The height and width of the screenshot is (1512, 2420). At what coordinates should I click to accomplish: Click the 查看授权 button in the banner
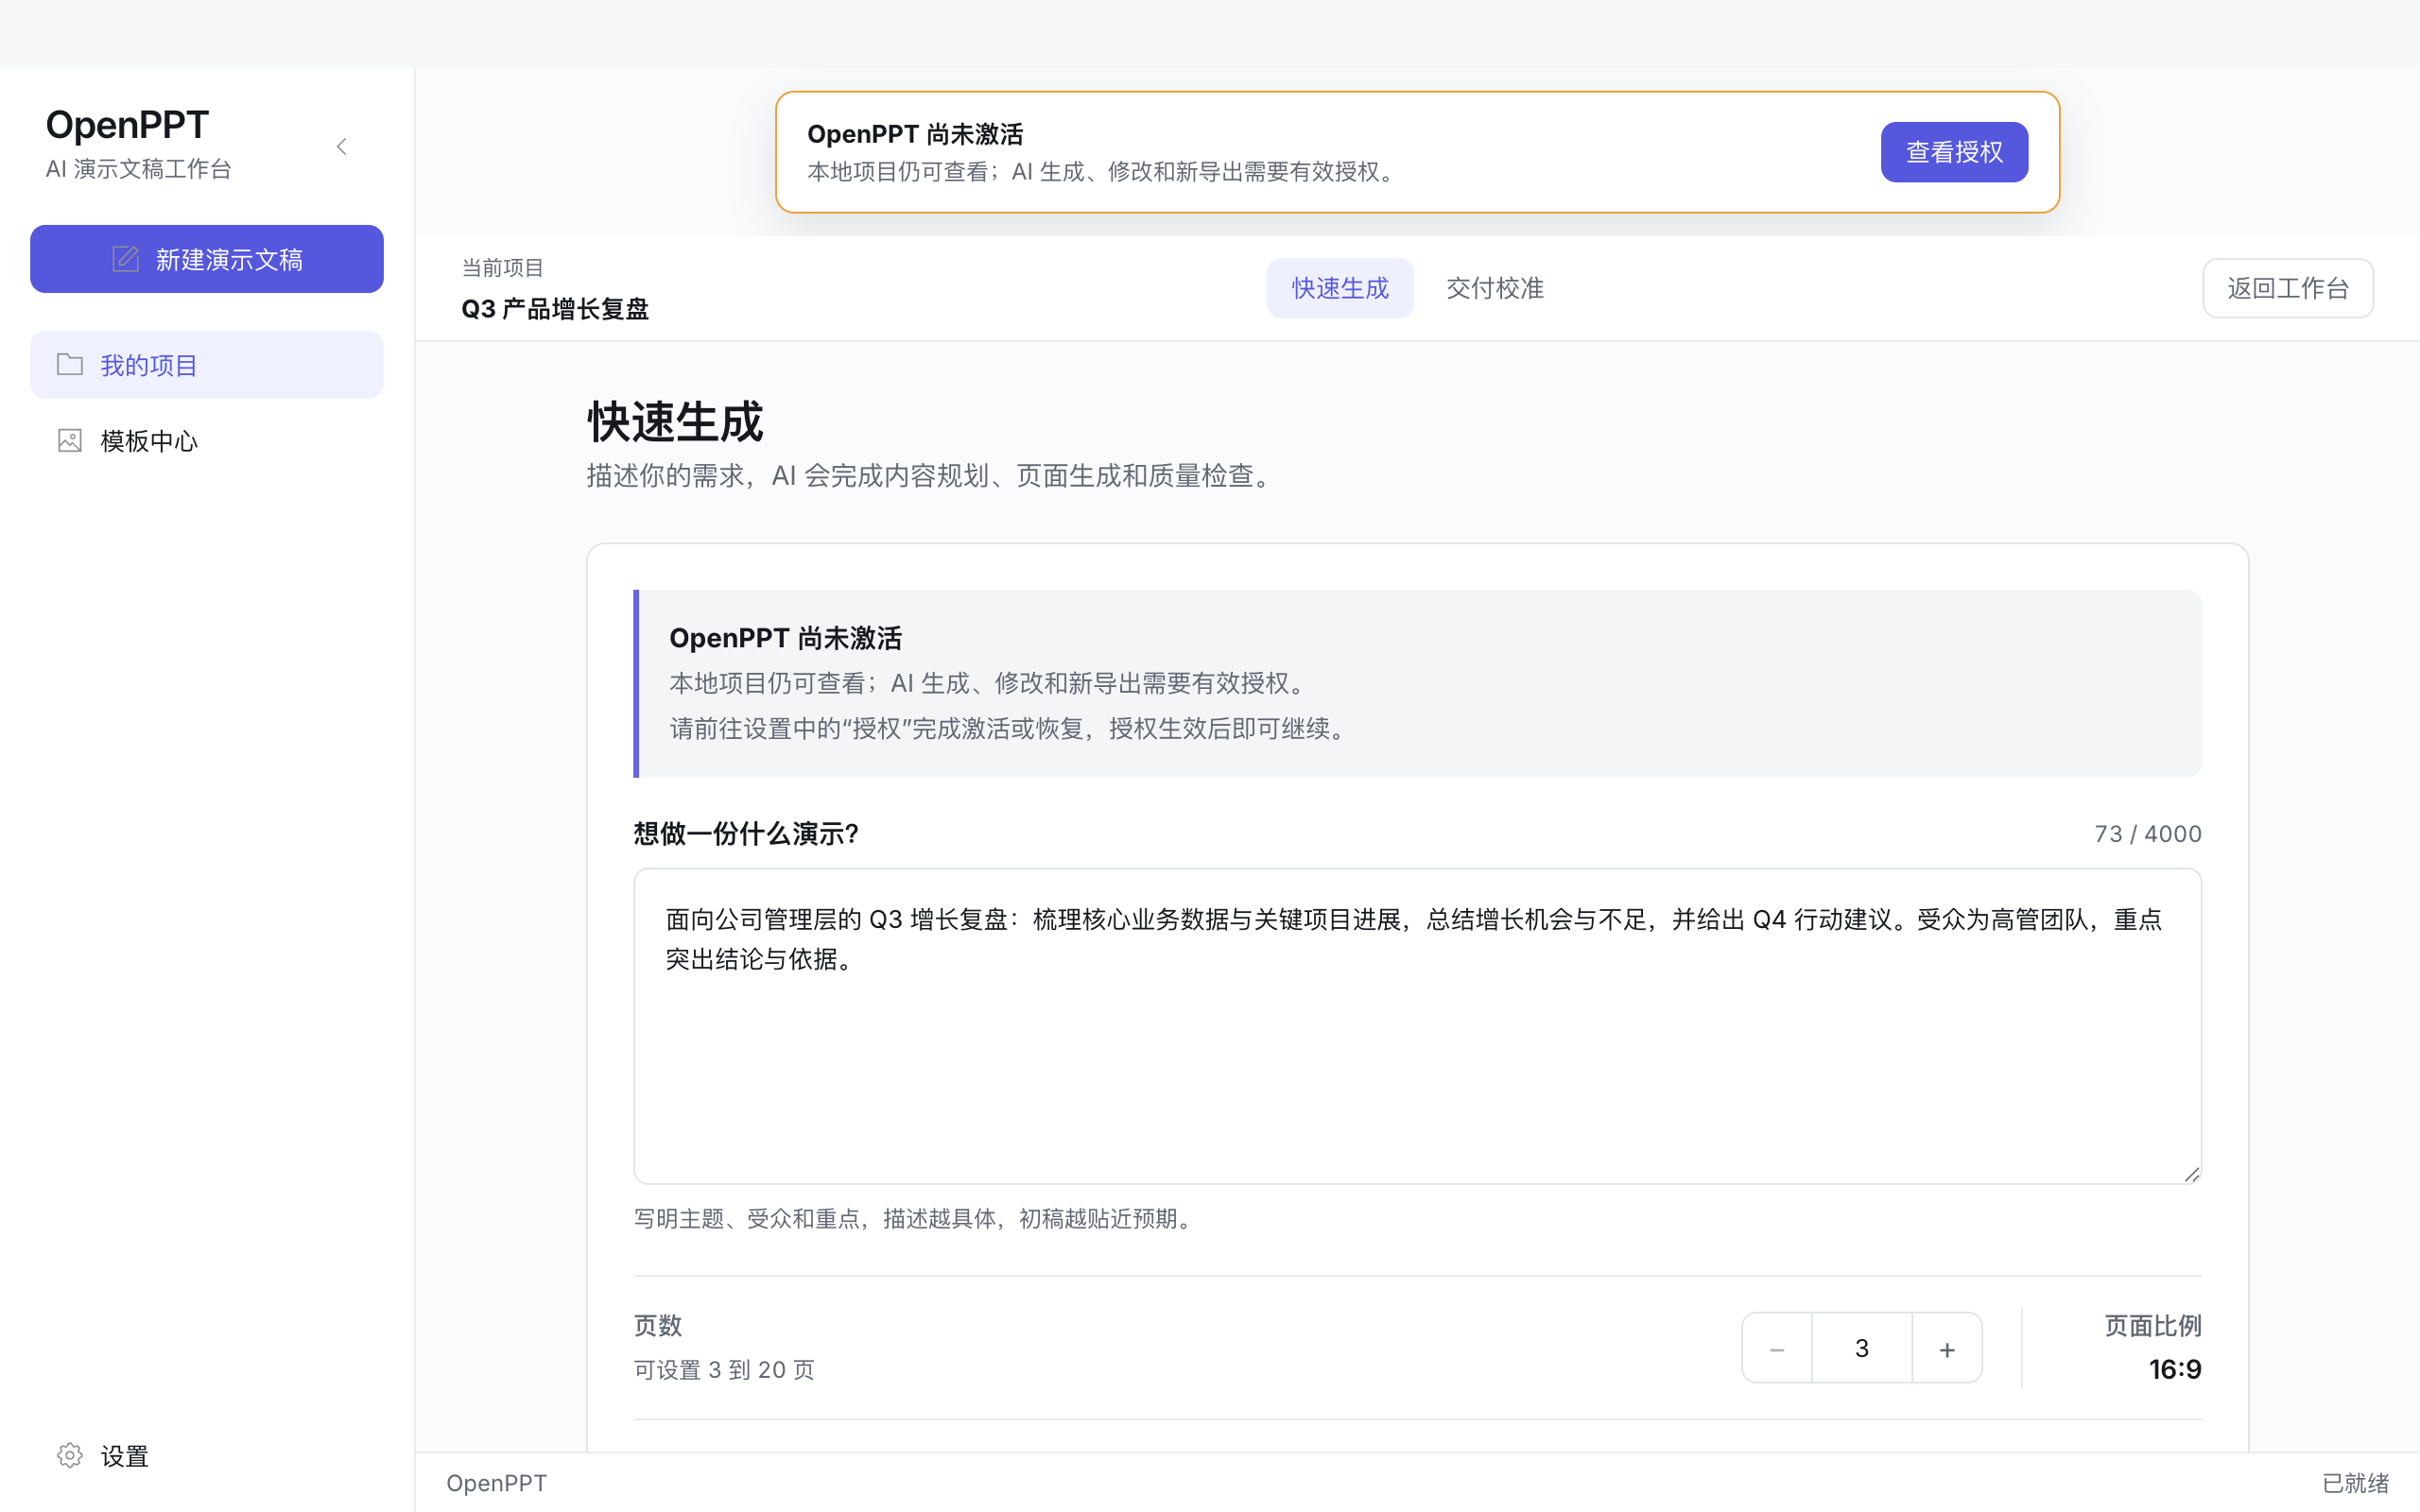[x=1954, y=152]
